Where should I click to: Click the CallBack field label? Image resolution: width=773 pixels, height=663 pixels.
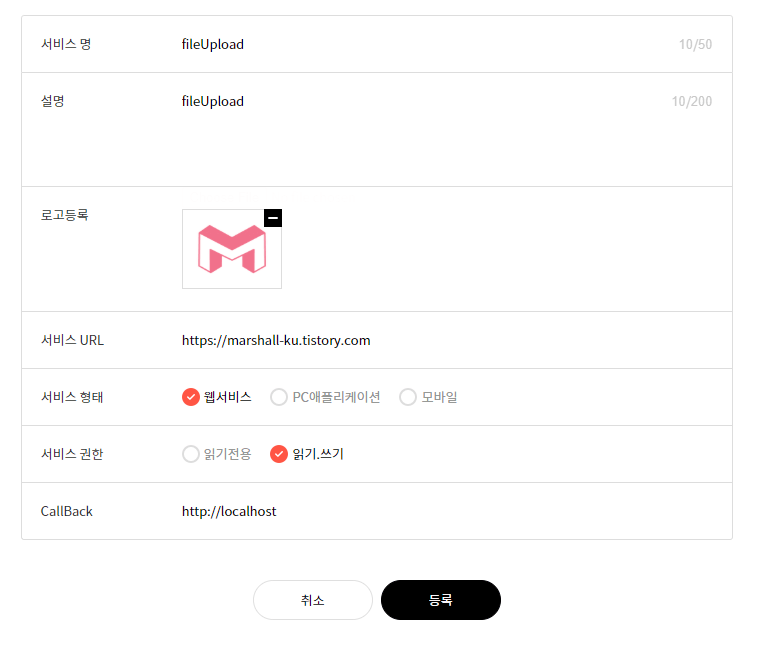tap(67, 511)
